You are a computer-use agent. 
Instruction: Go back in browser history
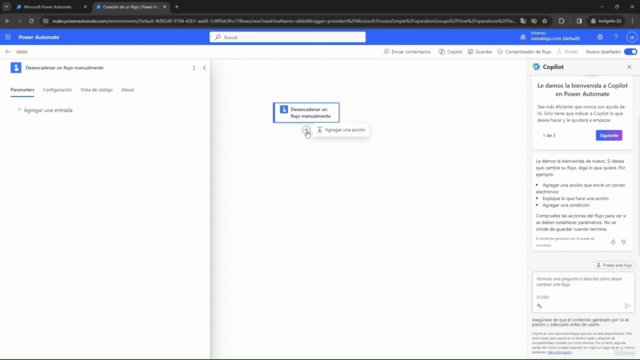click(7, 21)
